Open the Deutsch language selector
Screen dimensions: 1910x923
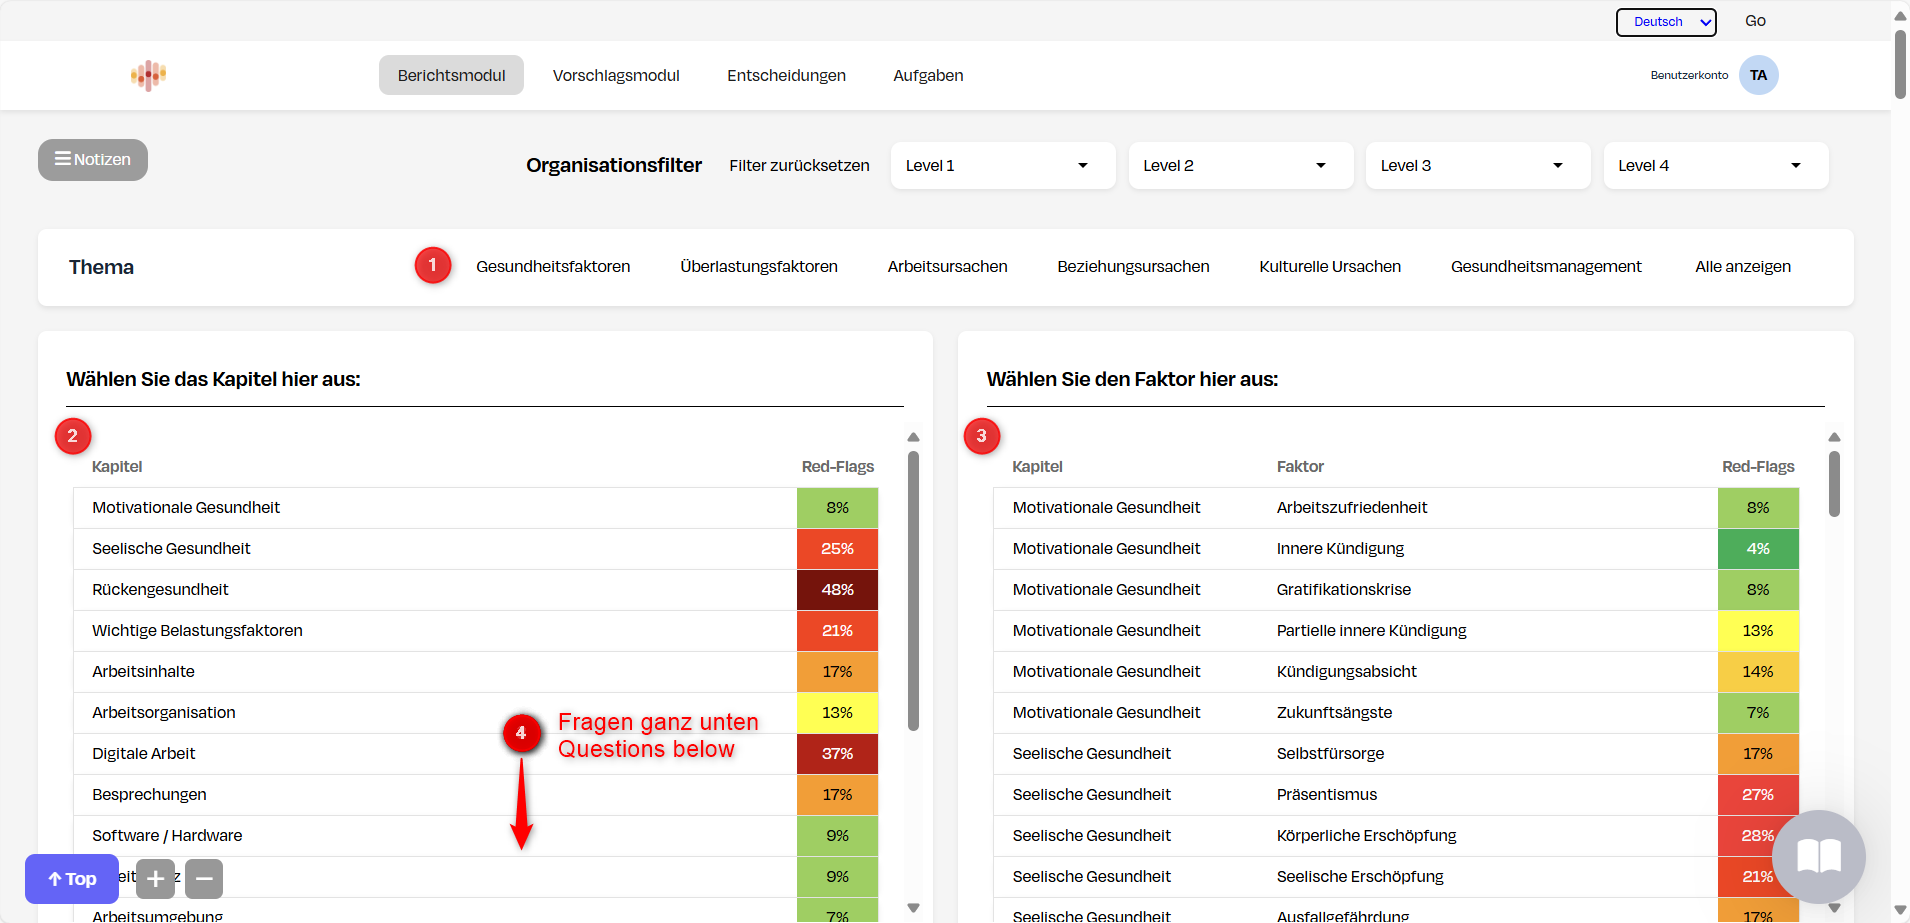point(1664,21)
